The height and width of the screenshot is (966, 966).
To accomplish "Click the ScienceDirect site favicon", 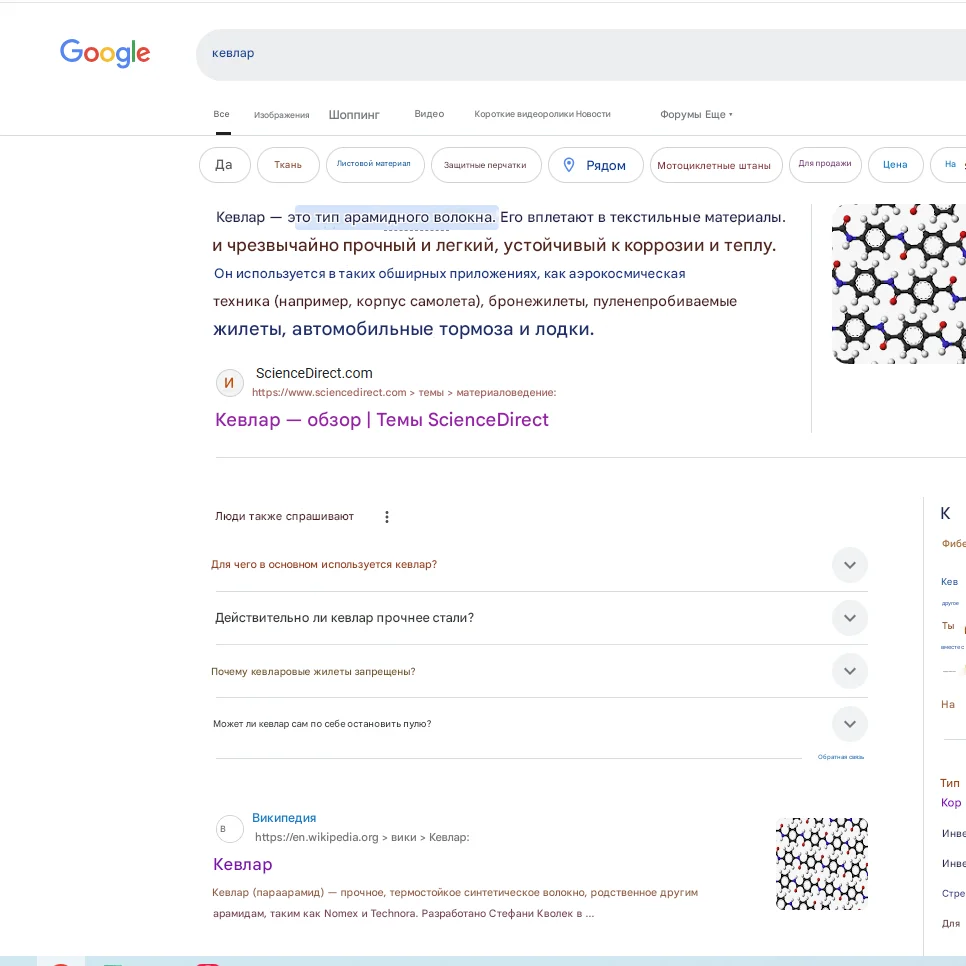I will [229, 383].
